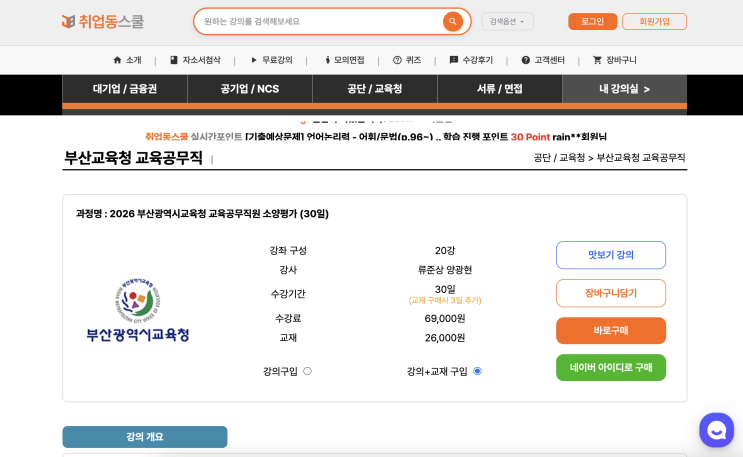Click the 부산교육청 교육공무직 breadcrumb link

641,158
